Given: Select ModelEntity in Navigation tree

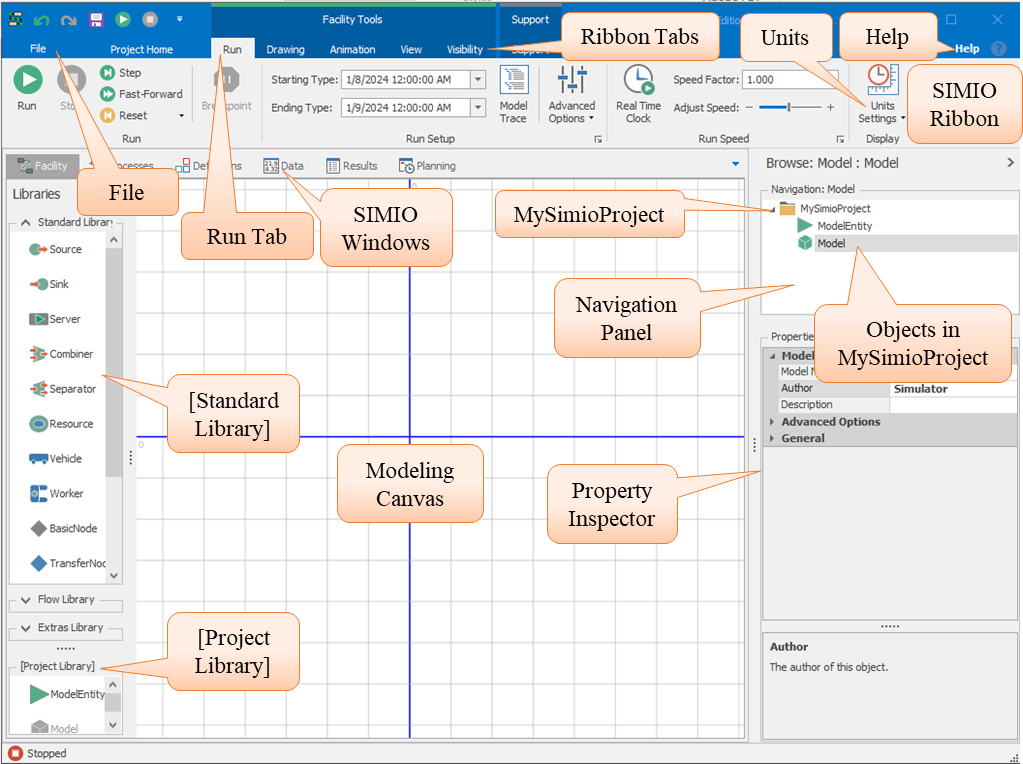Looking at the screenshot, I should pos(834,226).
